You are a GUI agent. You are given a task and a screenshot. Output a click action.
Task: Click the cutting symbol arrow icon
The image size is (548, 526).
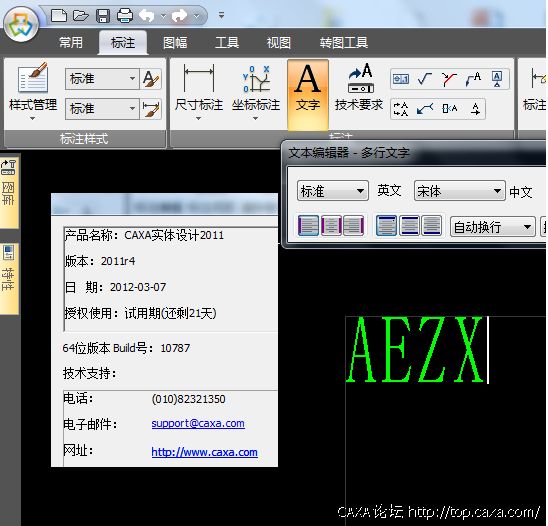(x=475, y=109)
